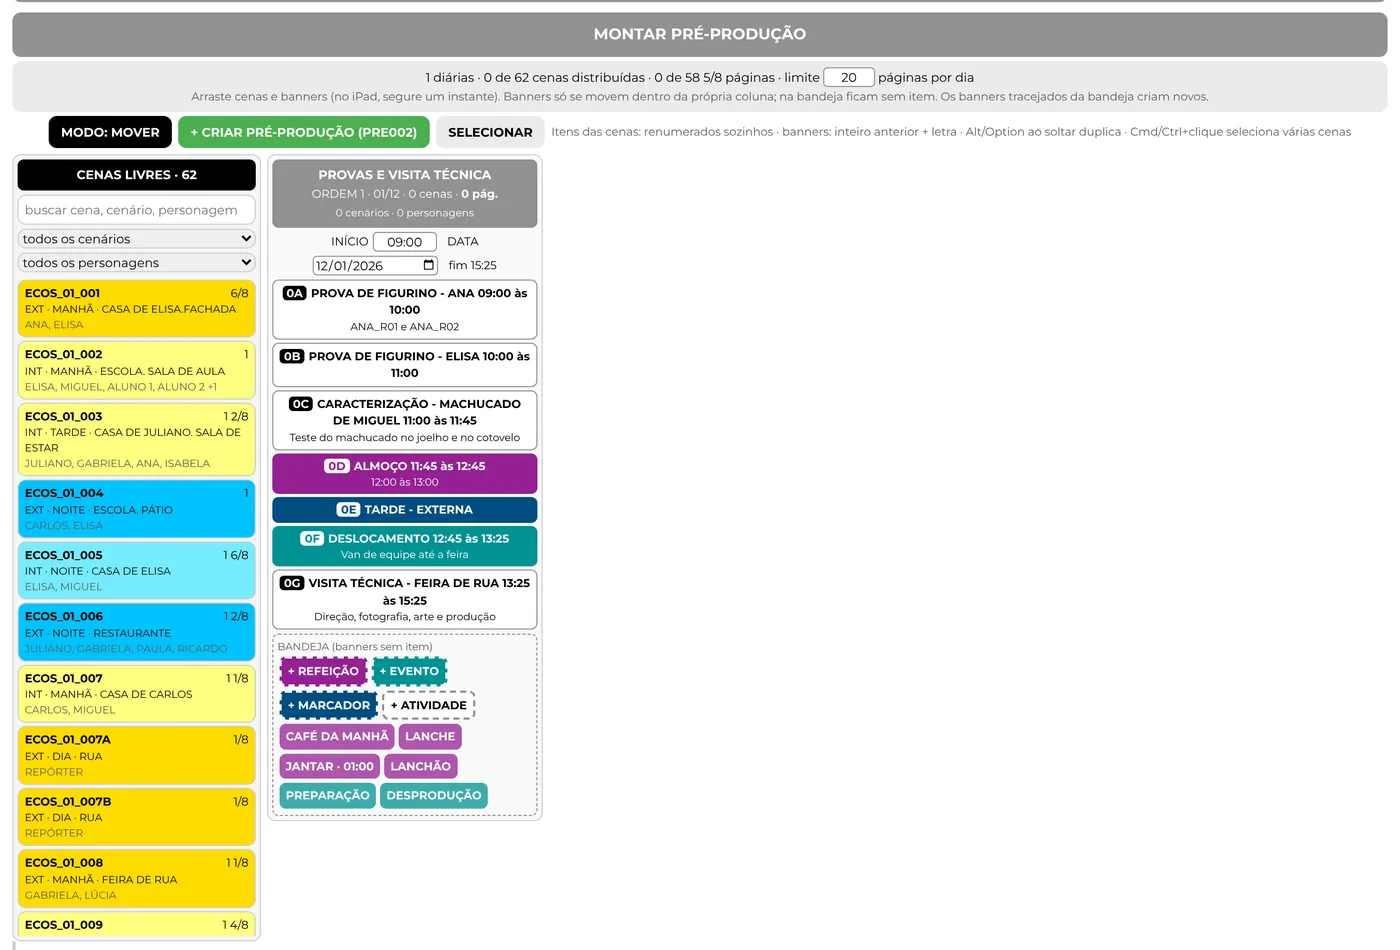
Task: Click the JANTAR · 01:00 tray banner
Action: point(329,766)
